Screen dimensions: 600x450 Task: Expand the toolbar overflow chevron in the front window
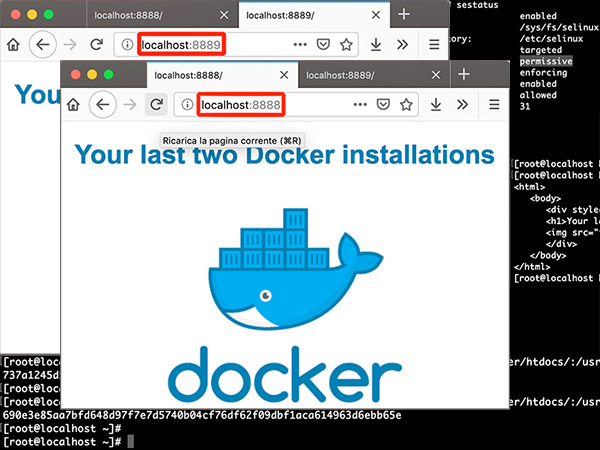pyautogui.click(x=462, y=105)
